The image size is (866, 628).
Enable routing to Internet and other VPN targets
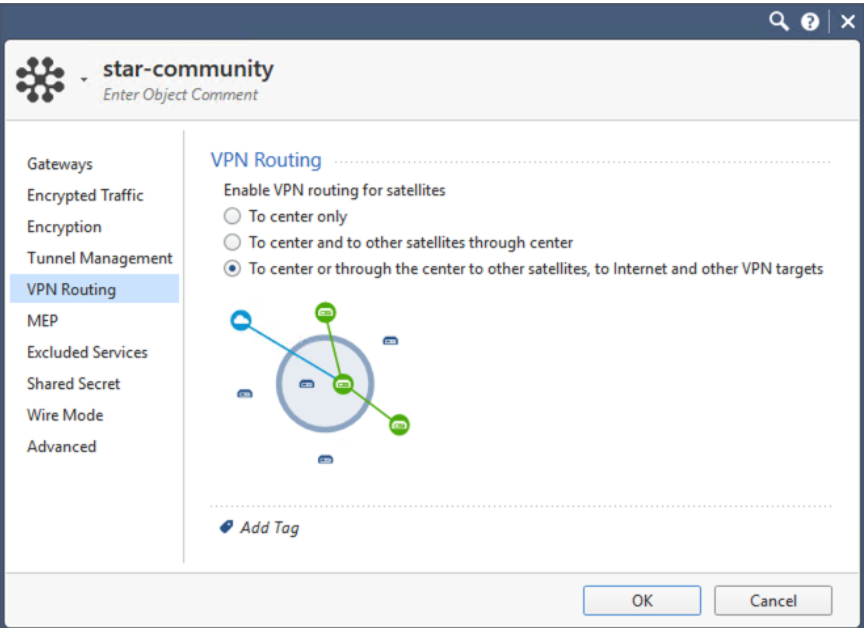(232, 267)
